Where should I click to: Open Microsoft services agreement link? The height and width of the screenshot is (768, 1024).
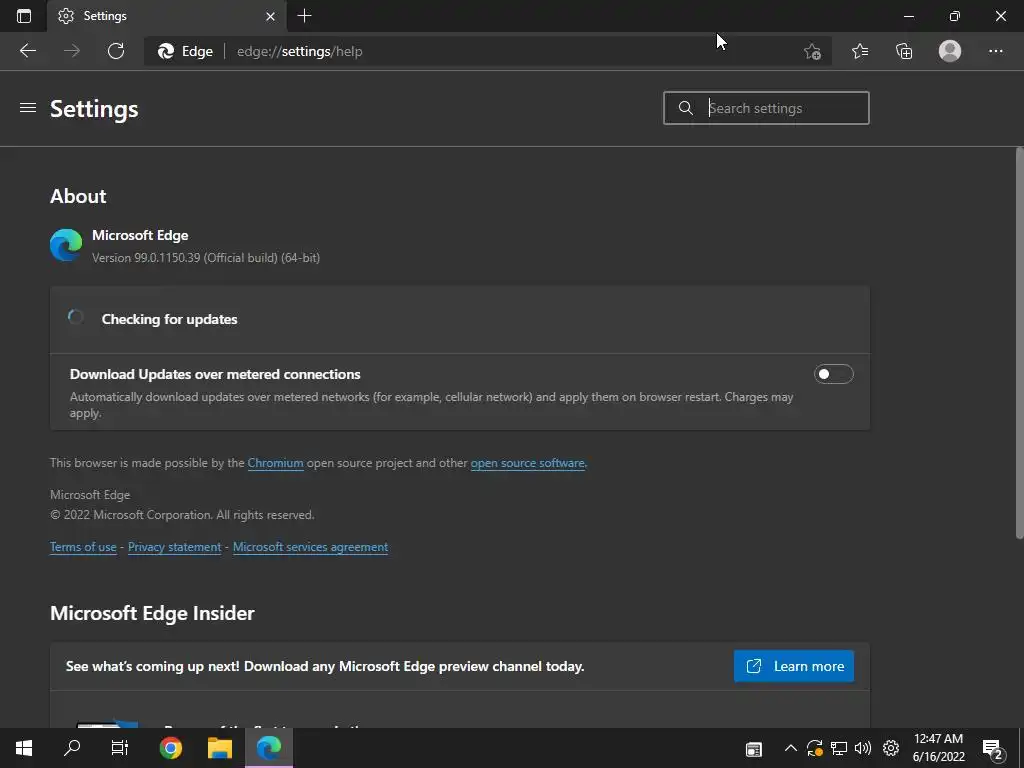click(x=310, y=547)
